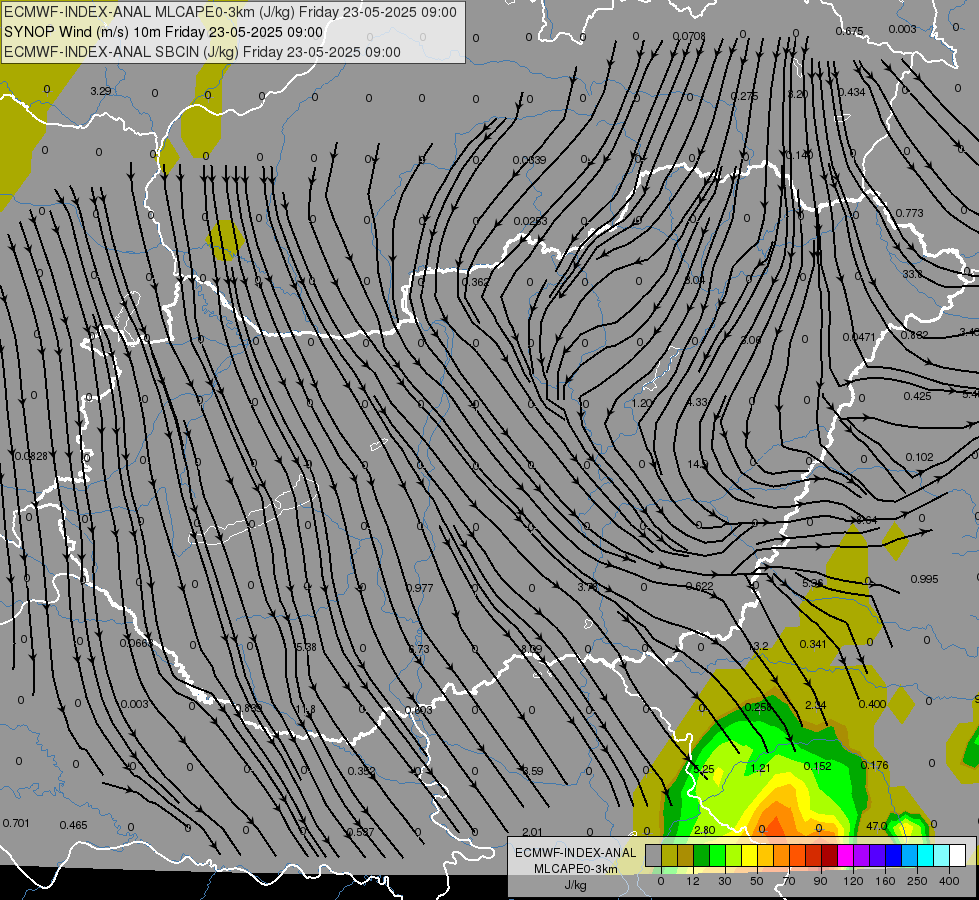
Task: Click the map value 0.425
Action: coord(917,396)
